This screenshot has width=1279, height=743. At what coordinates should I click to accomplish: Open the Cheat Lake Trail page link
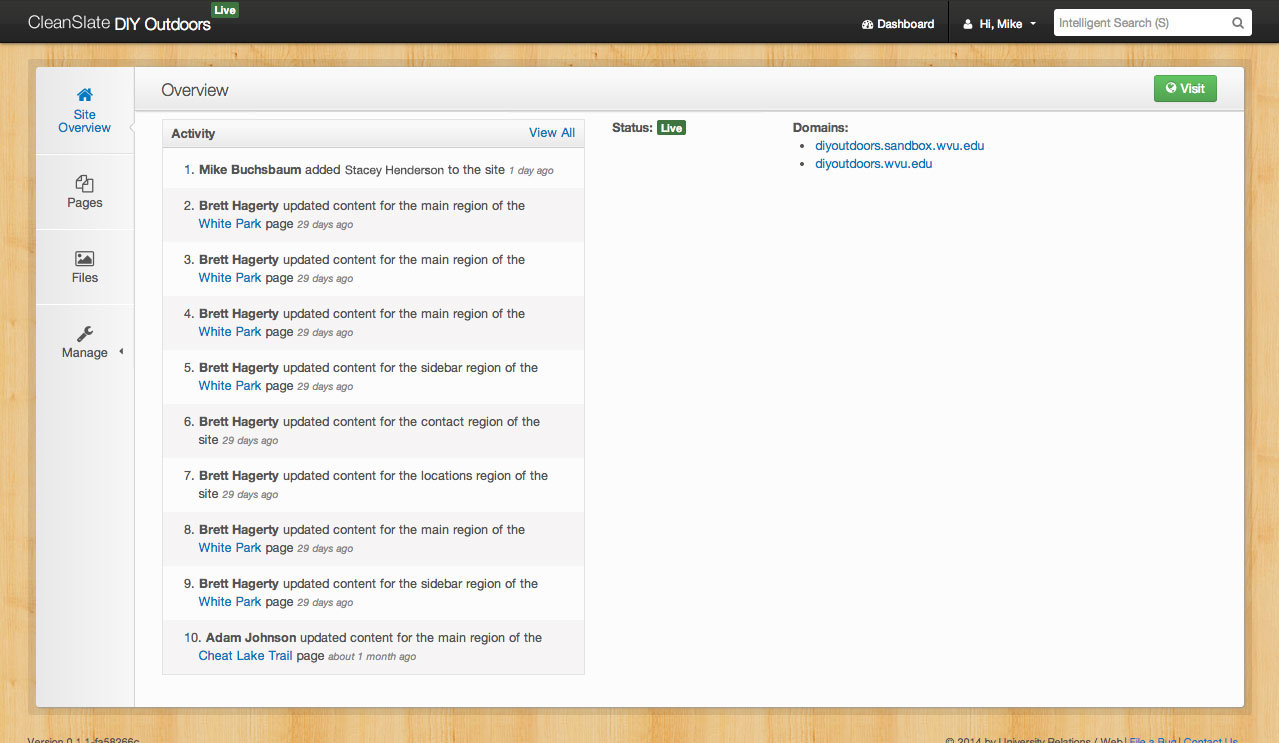coord(246,656)
